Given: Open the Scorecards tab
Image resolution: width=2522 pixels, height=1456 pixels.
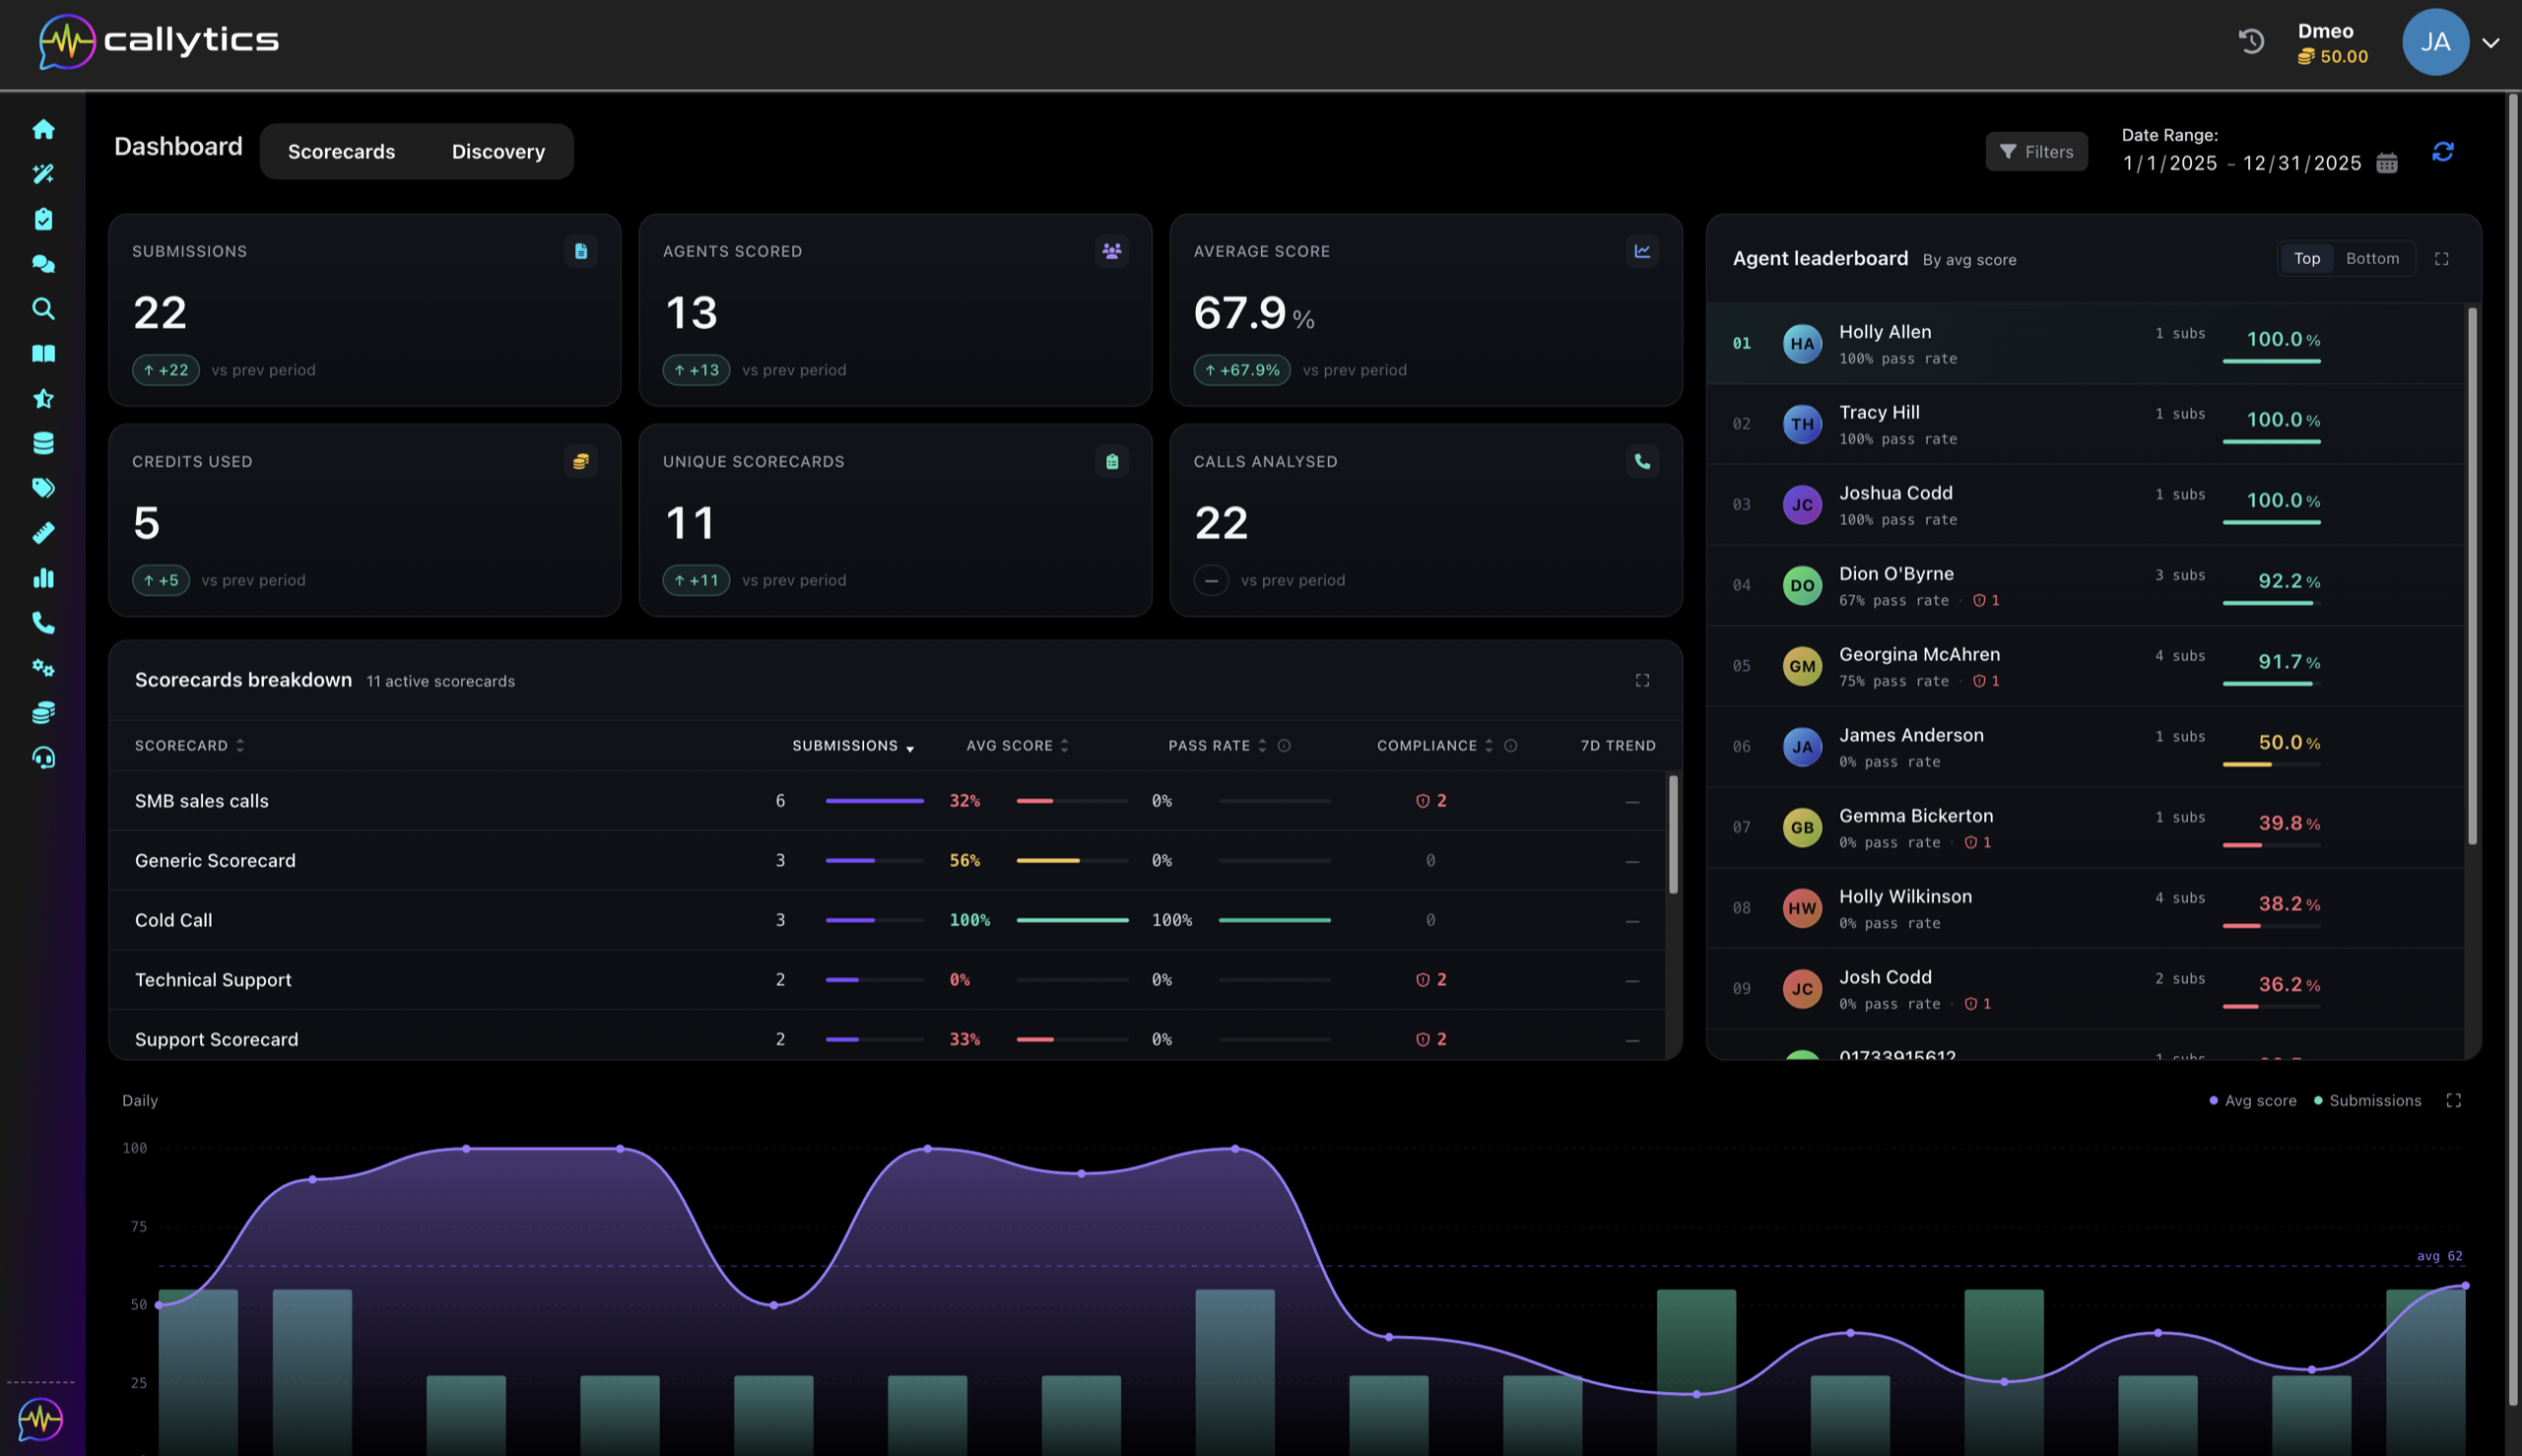Looking at the screenshot, I should pyautogui.click(x=341, y=152).
